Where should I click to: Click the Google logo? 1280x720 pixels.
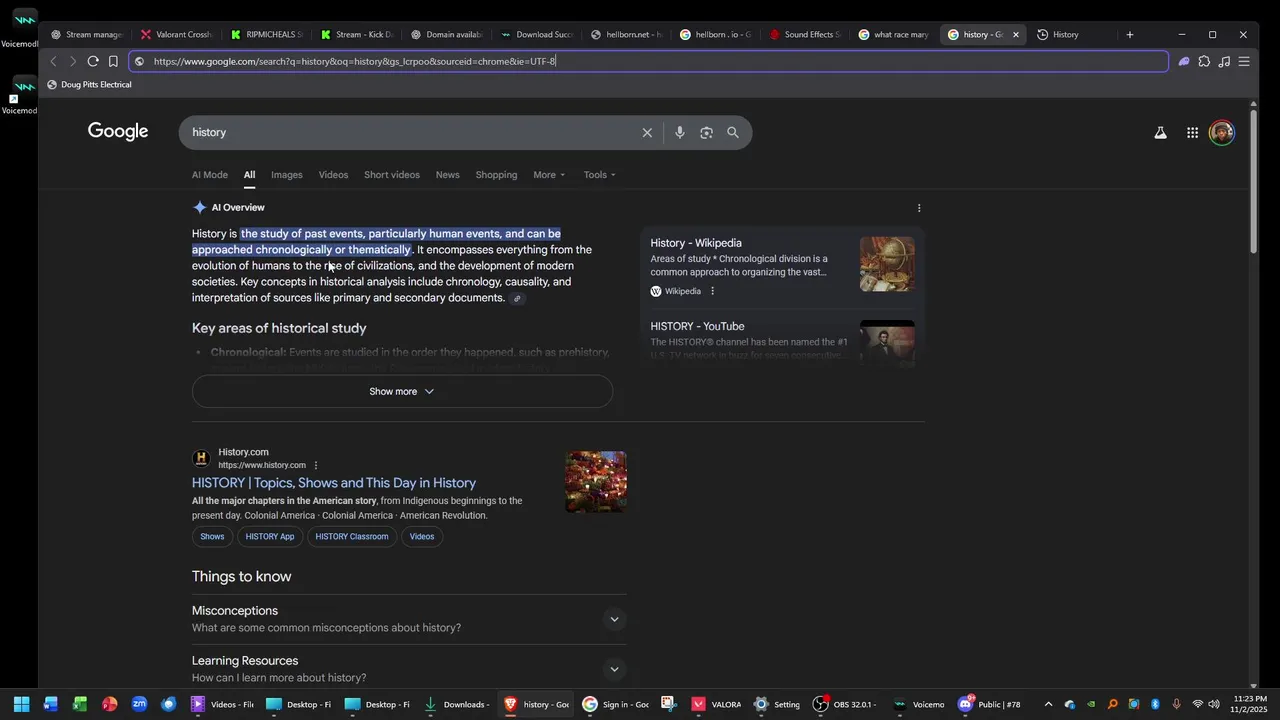[x=118, y=132]
